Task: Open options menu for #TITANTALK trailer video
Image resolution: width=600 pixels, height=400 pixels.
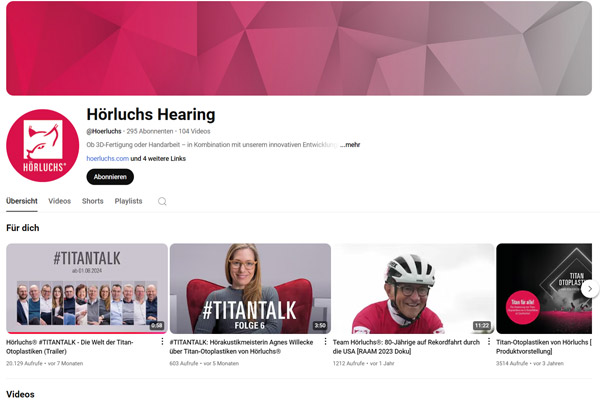Action: [162, 341]
